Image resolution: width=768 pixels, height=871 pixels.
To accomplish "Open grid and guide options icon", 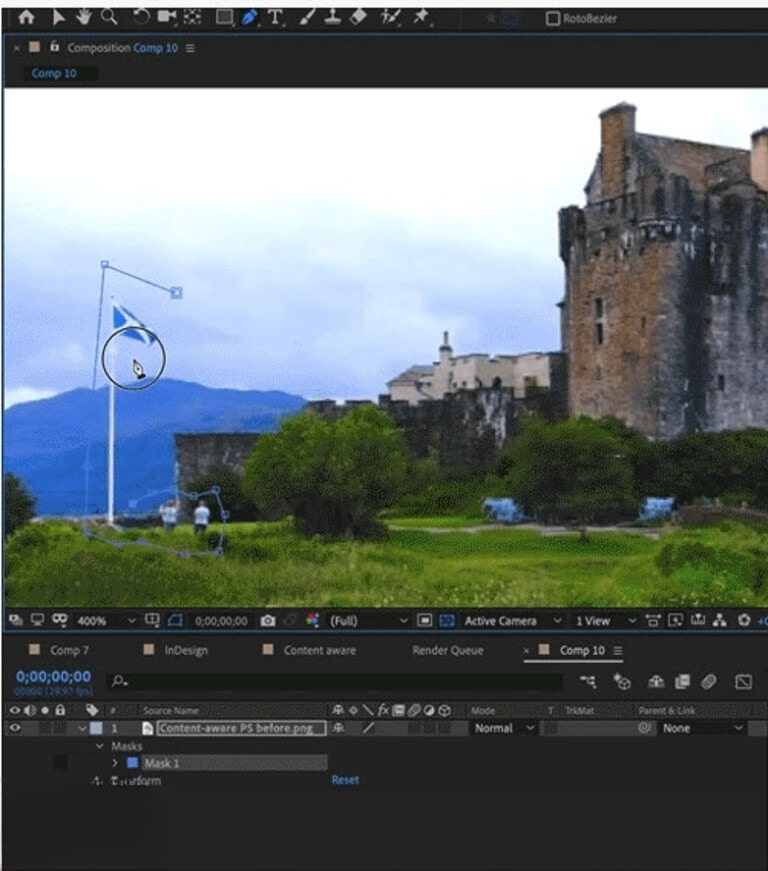I will [x=152, y=620].
